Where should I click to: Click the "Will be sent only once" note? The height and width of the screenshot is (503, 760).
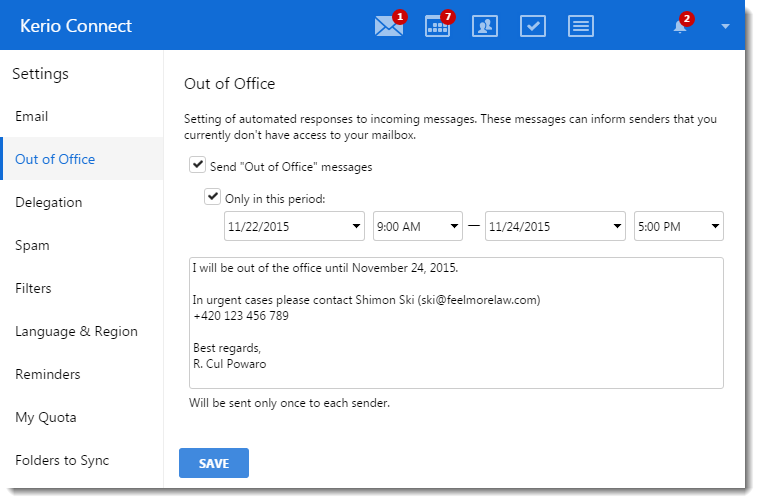pos(289,403)
